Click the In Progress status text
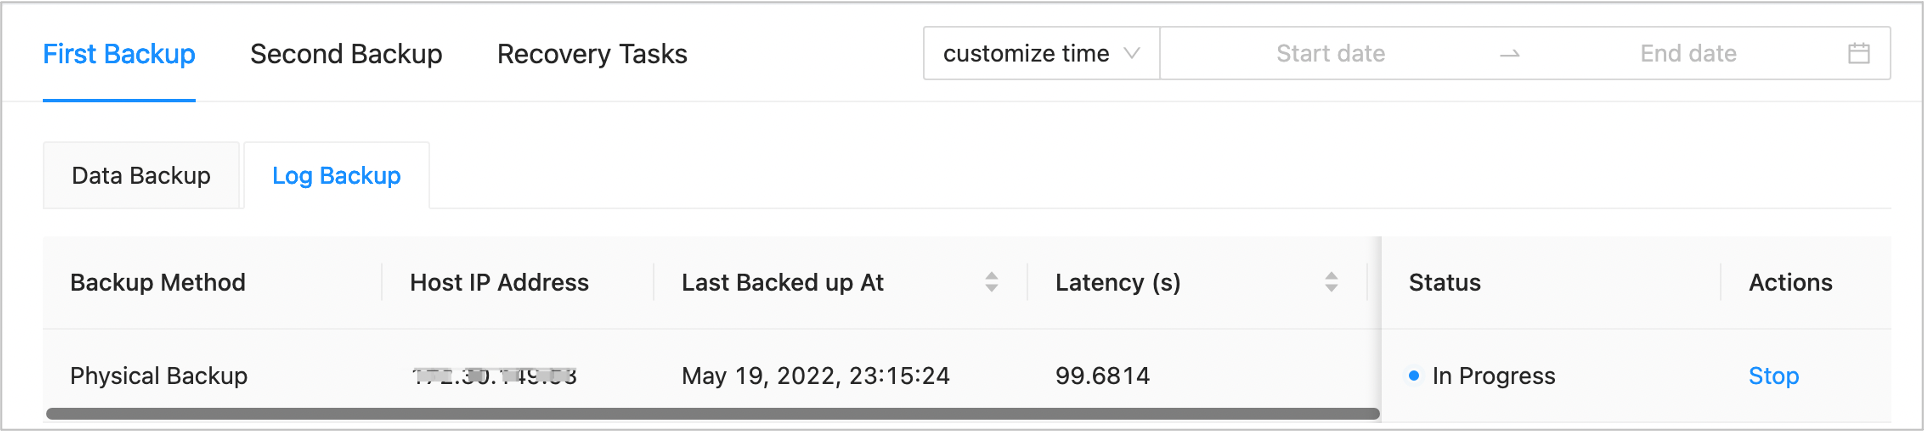 [x=1493, y=376]
